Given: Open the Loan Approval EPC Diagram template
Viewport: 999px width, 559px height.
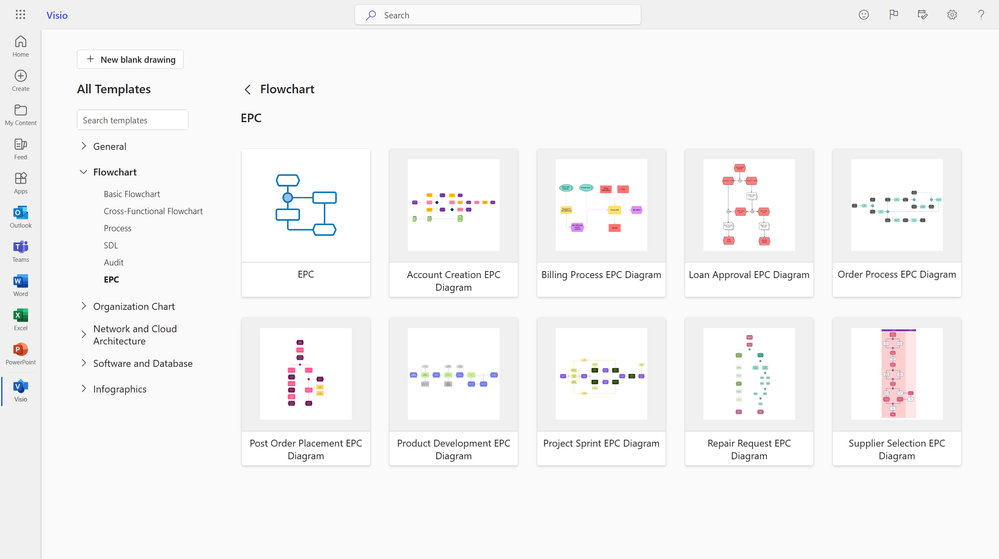Looking at the screenshot, I should pos(749,222).
